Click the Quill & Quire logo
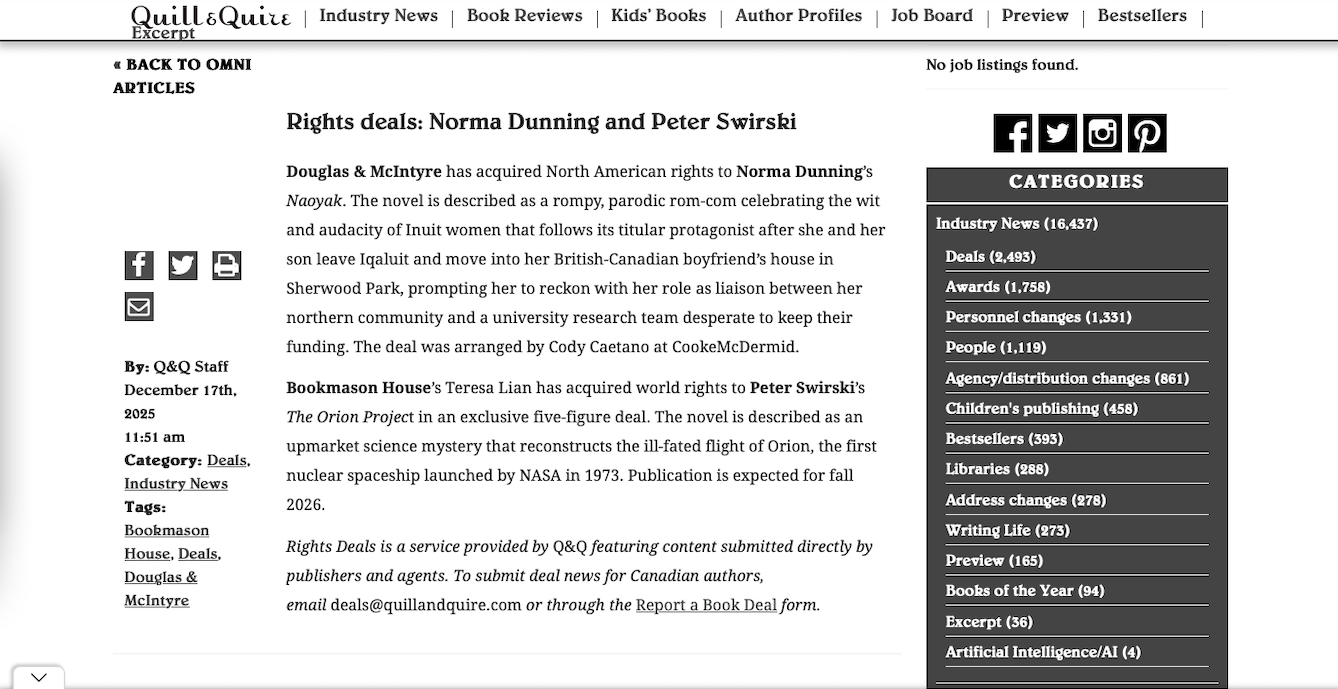 (210, 17)
